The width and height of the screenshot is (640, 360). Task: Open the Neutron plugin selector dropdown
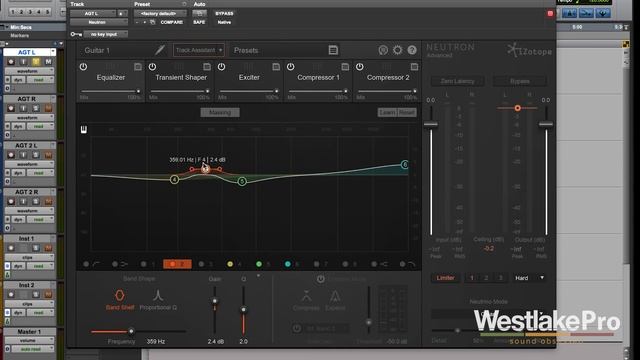click(x=99, y=22)
